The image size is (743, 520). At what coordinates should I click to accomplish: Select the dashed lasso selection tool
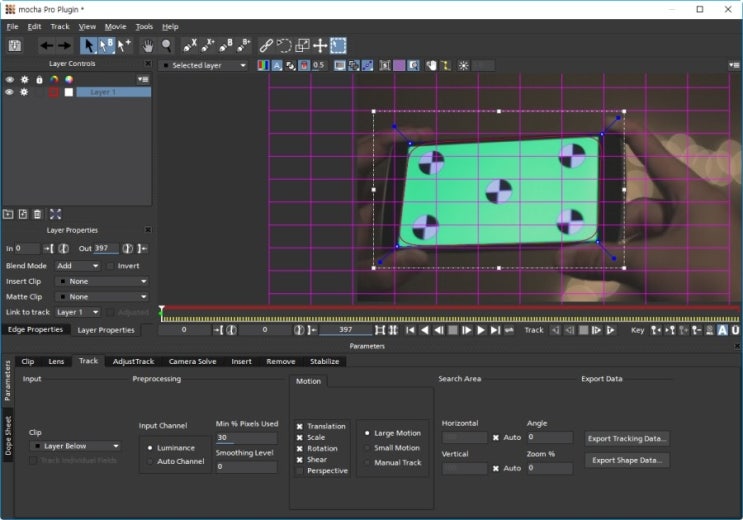284,46
